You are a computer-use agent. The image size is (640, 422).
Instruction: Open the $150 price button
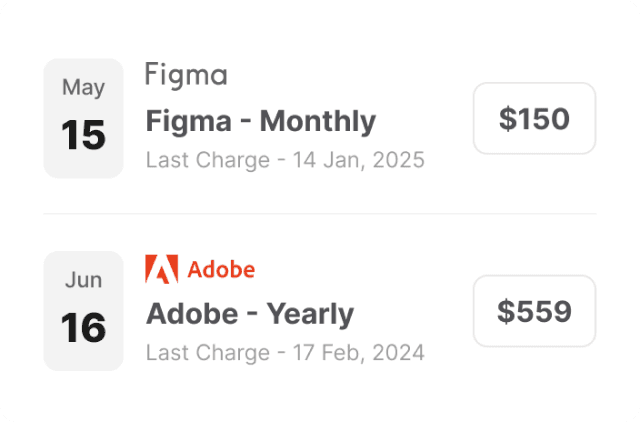534,119
